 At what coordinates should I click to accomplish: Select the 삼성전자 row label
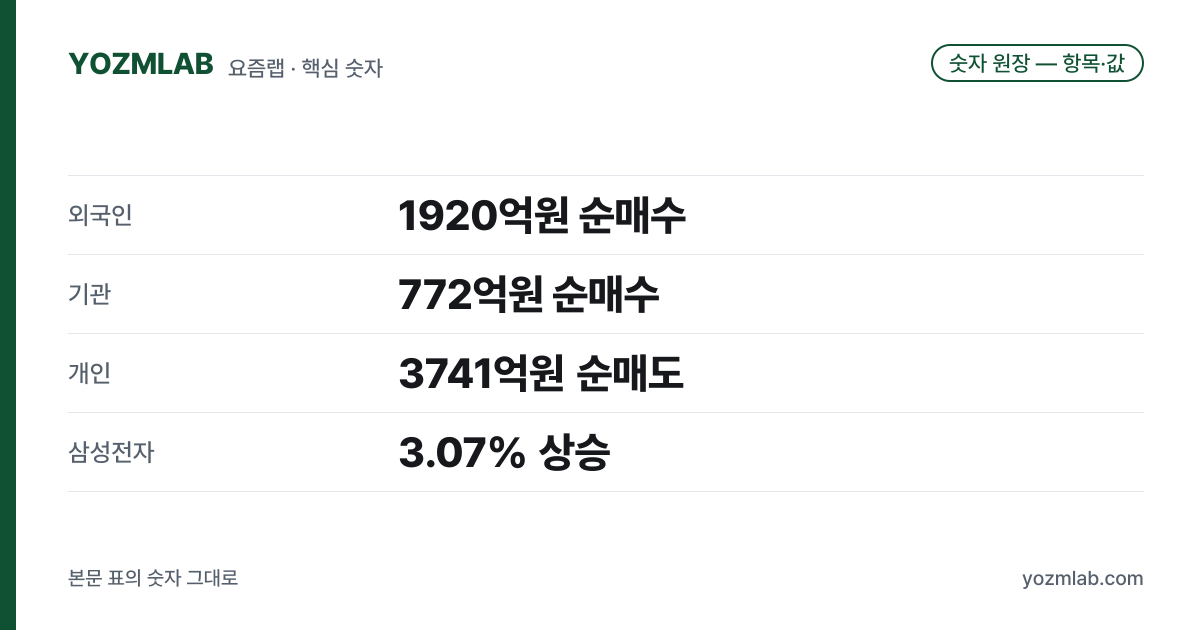coord(111,452)
